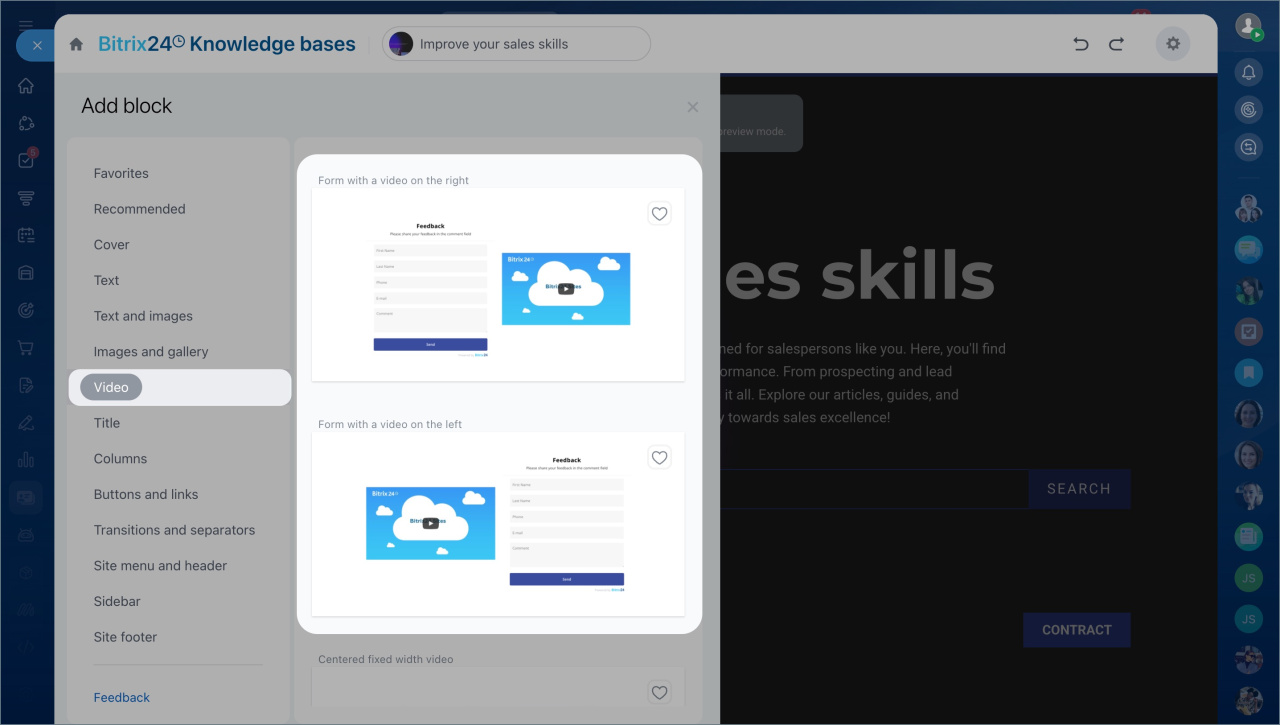Click the undo arrow icon
This screenshot has height=725, width=1280.
[x=1080, y=44]
